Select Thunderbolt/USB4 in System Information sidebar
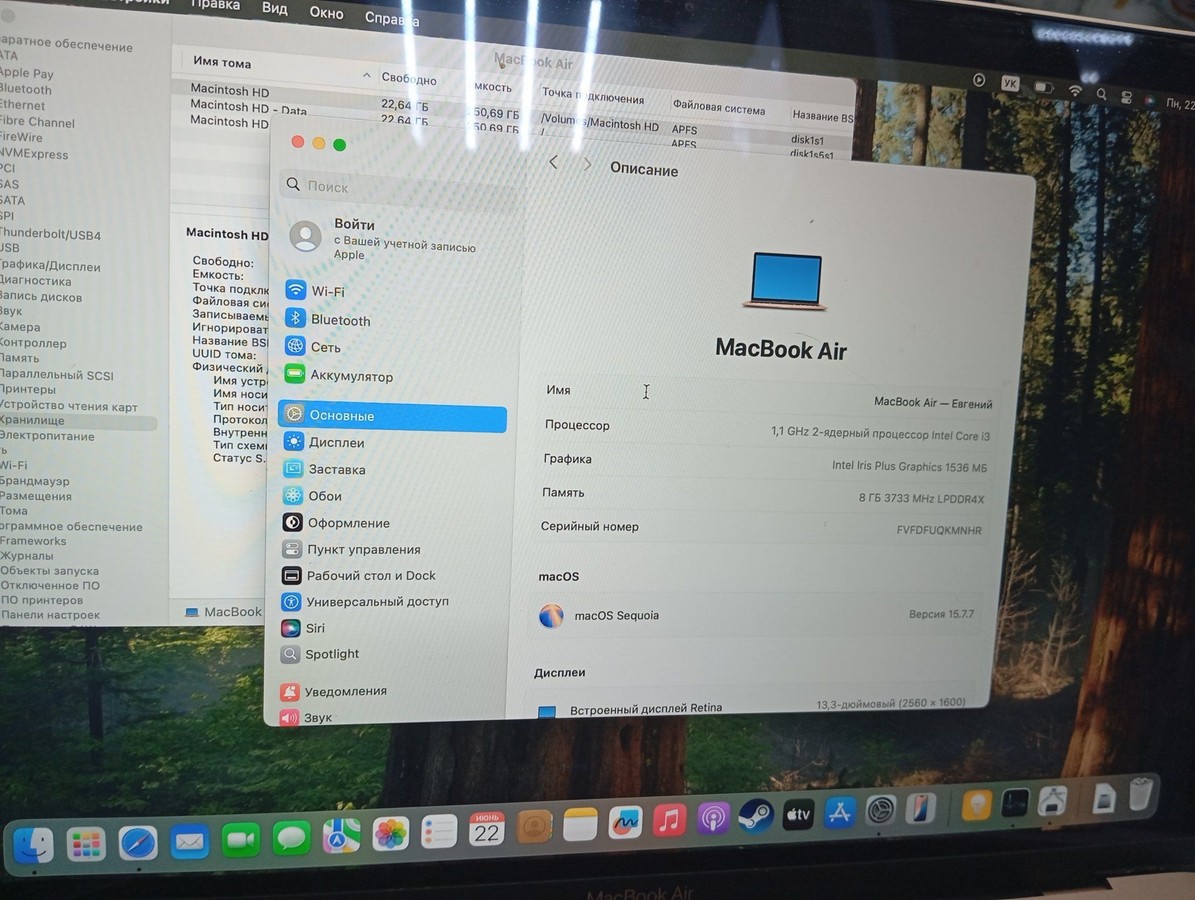This screenshot has height=900, width=1195. click(50, 235)
